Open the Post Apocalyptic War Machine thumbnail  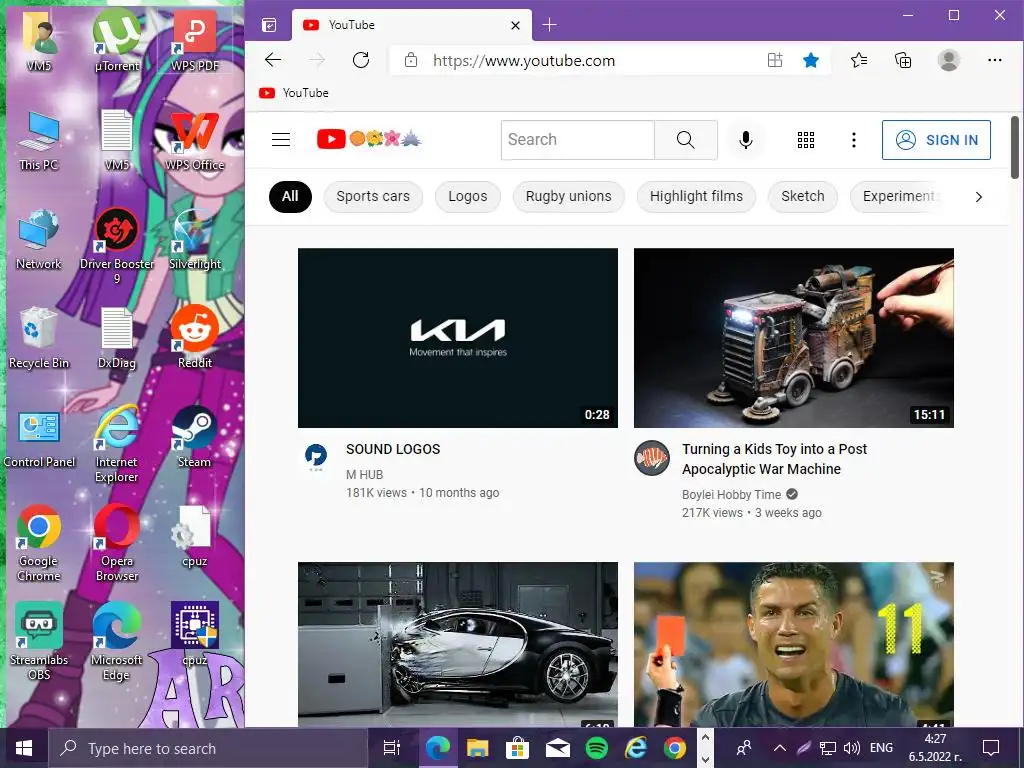[x=793, y=338]
